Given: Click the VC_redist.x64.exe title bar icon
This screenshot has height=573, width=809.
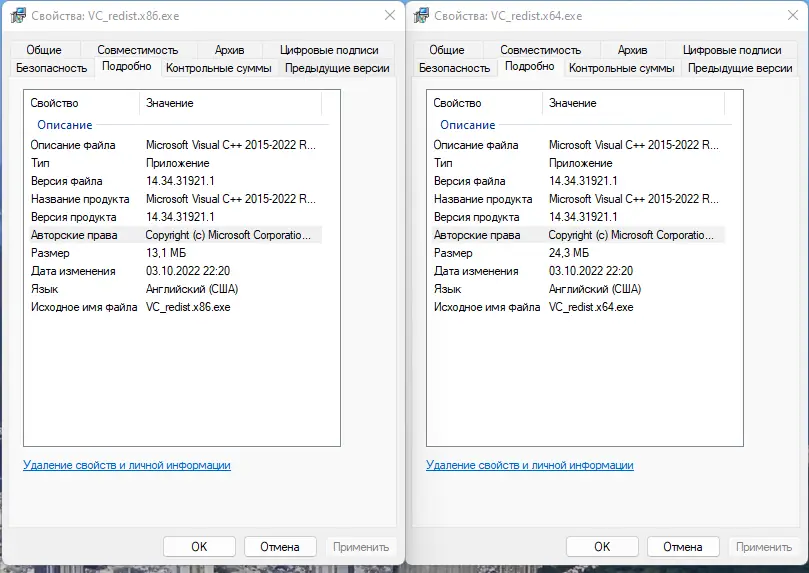Looking at the screenshot, I should (x=422, y=16).
